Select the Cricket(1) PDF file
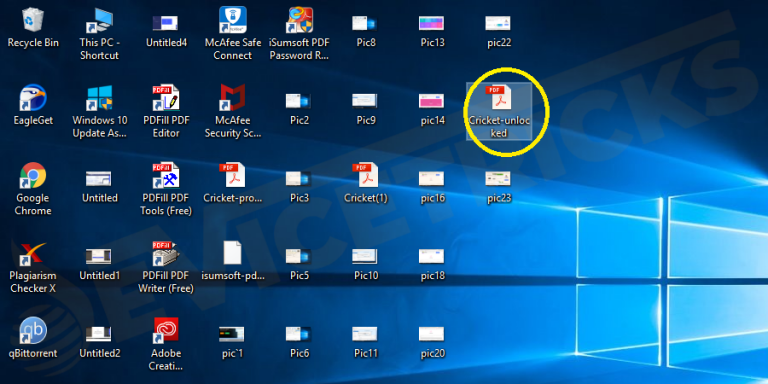 [366, 175]
